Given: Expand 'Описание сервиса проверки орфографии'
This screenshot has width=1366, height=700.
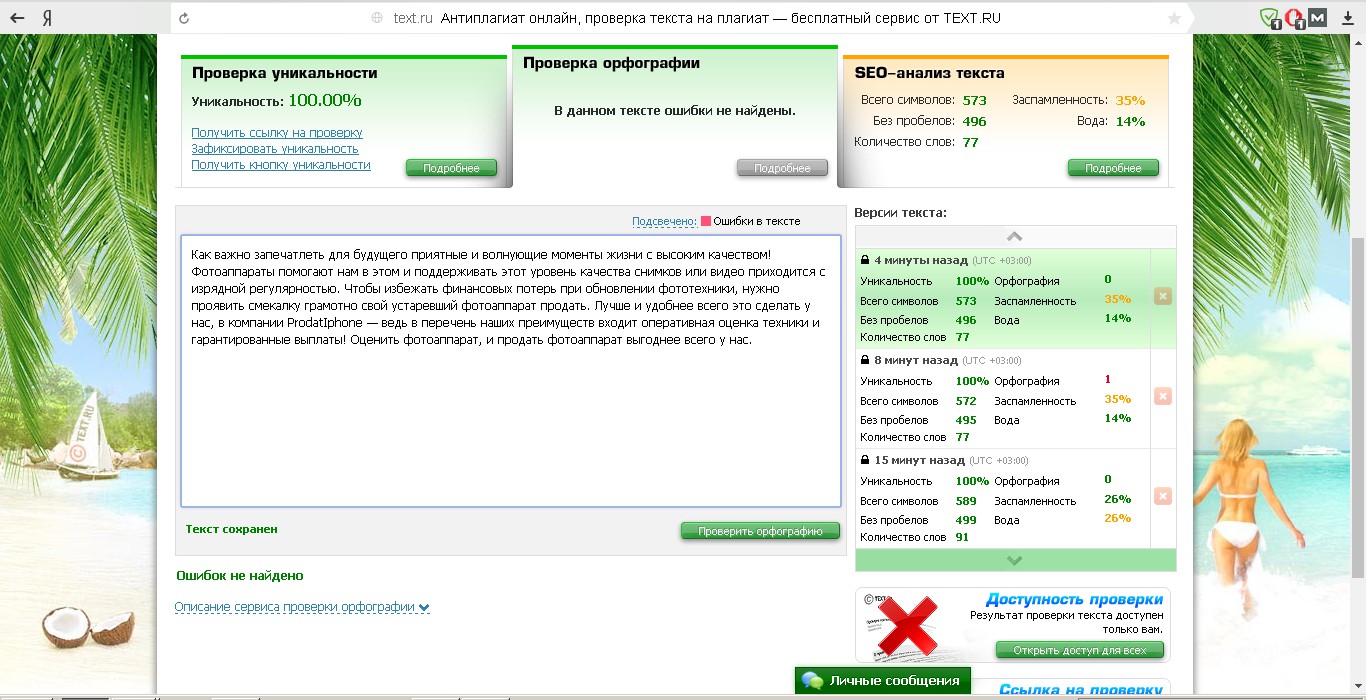Looking at the screenshot, I should (x=302, y=607).
